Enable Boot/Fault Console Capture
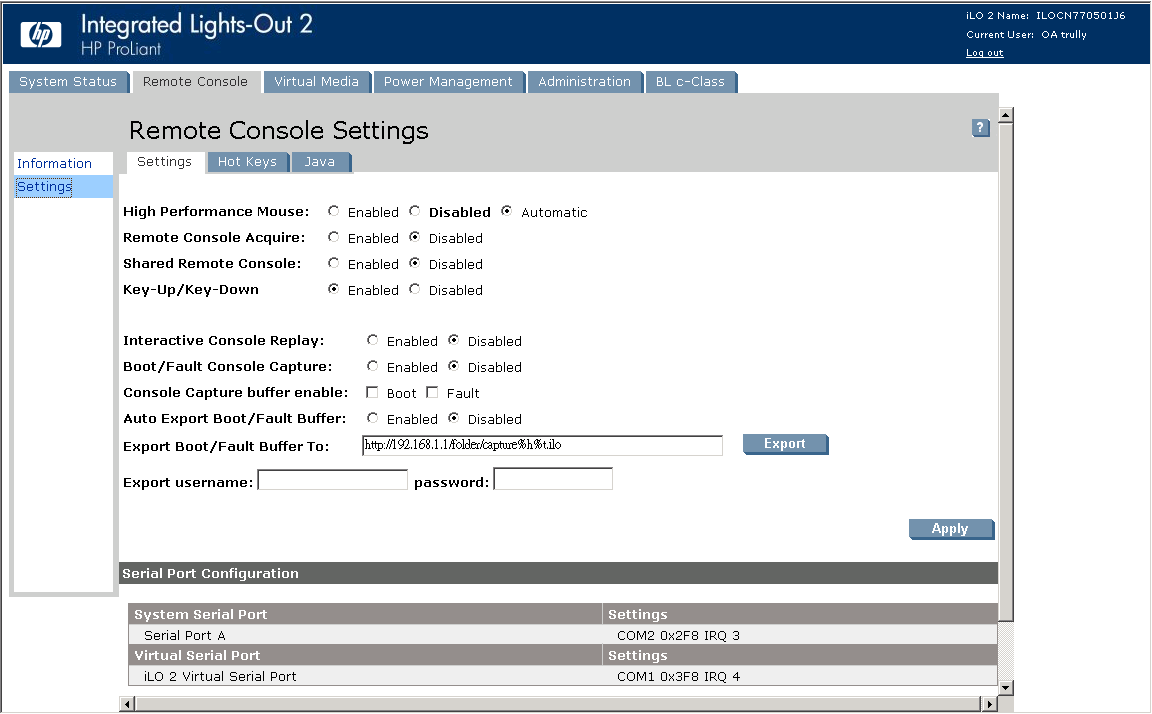The width and height of the screenshot is (1152, 714). [372, 366]
